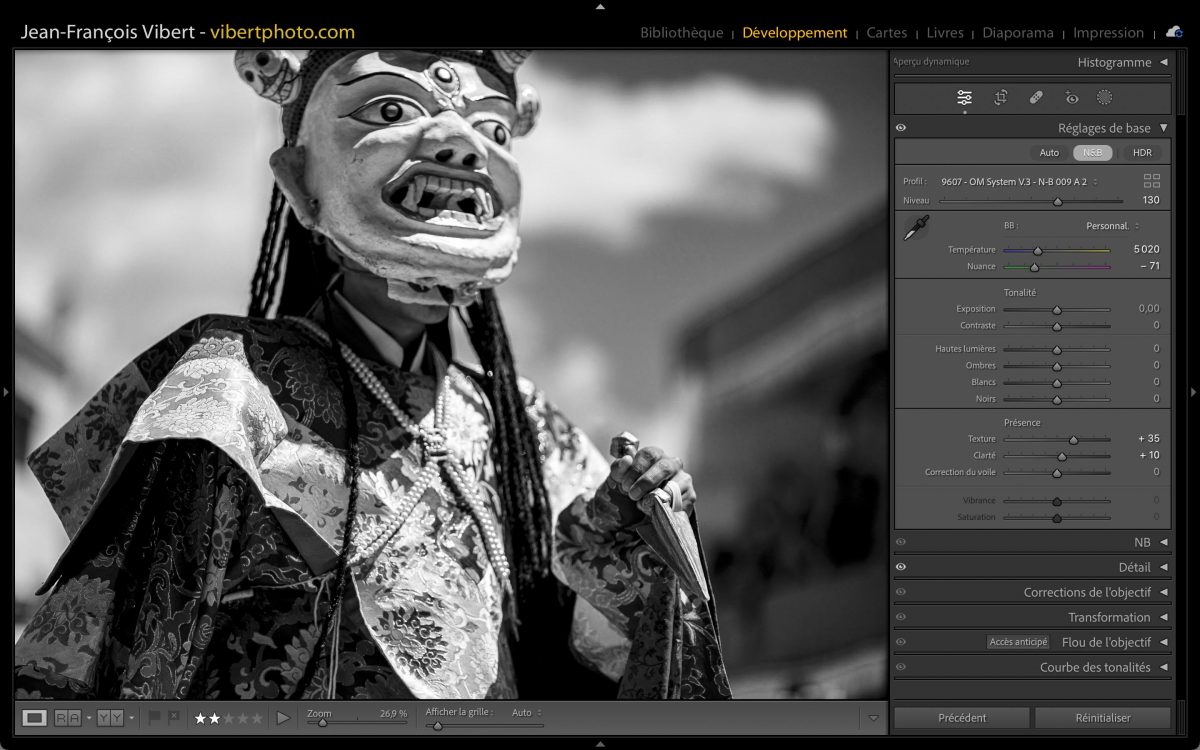Click the cloud sync status icon
This screenshot has height=750, width=1200.
pos(1174,32)
